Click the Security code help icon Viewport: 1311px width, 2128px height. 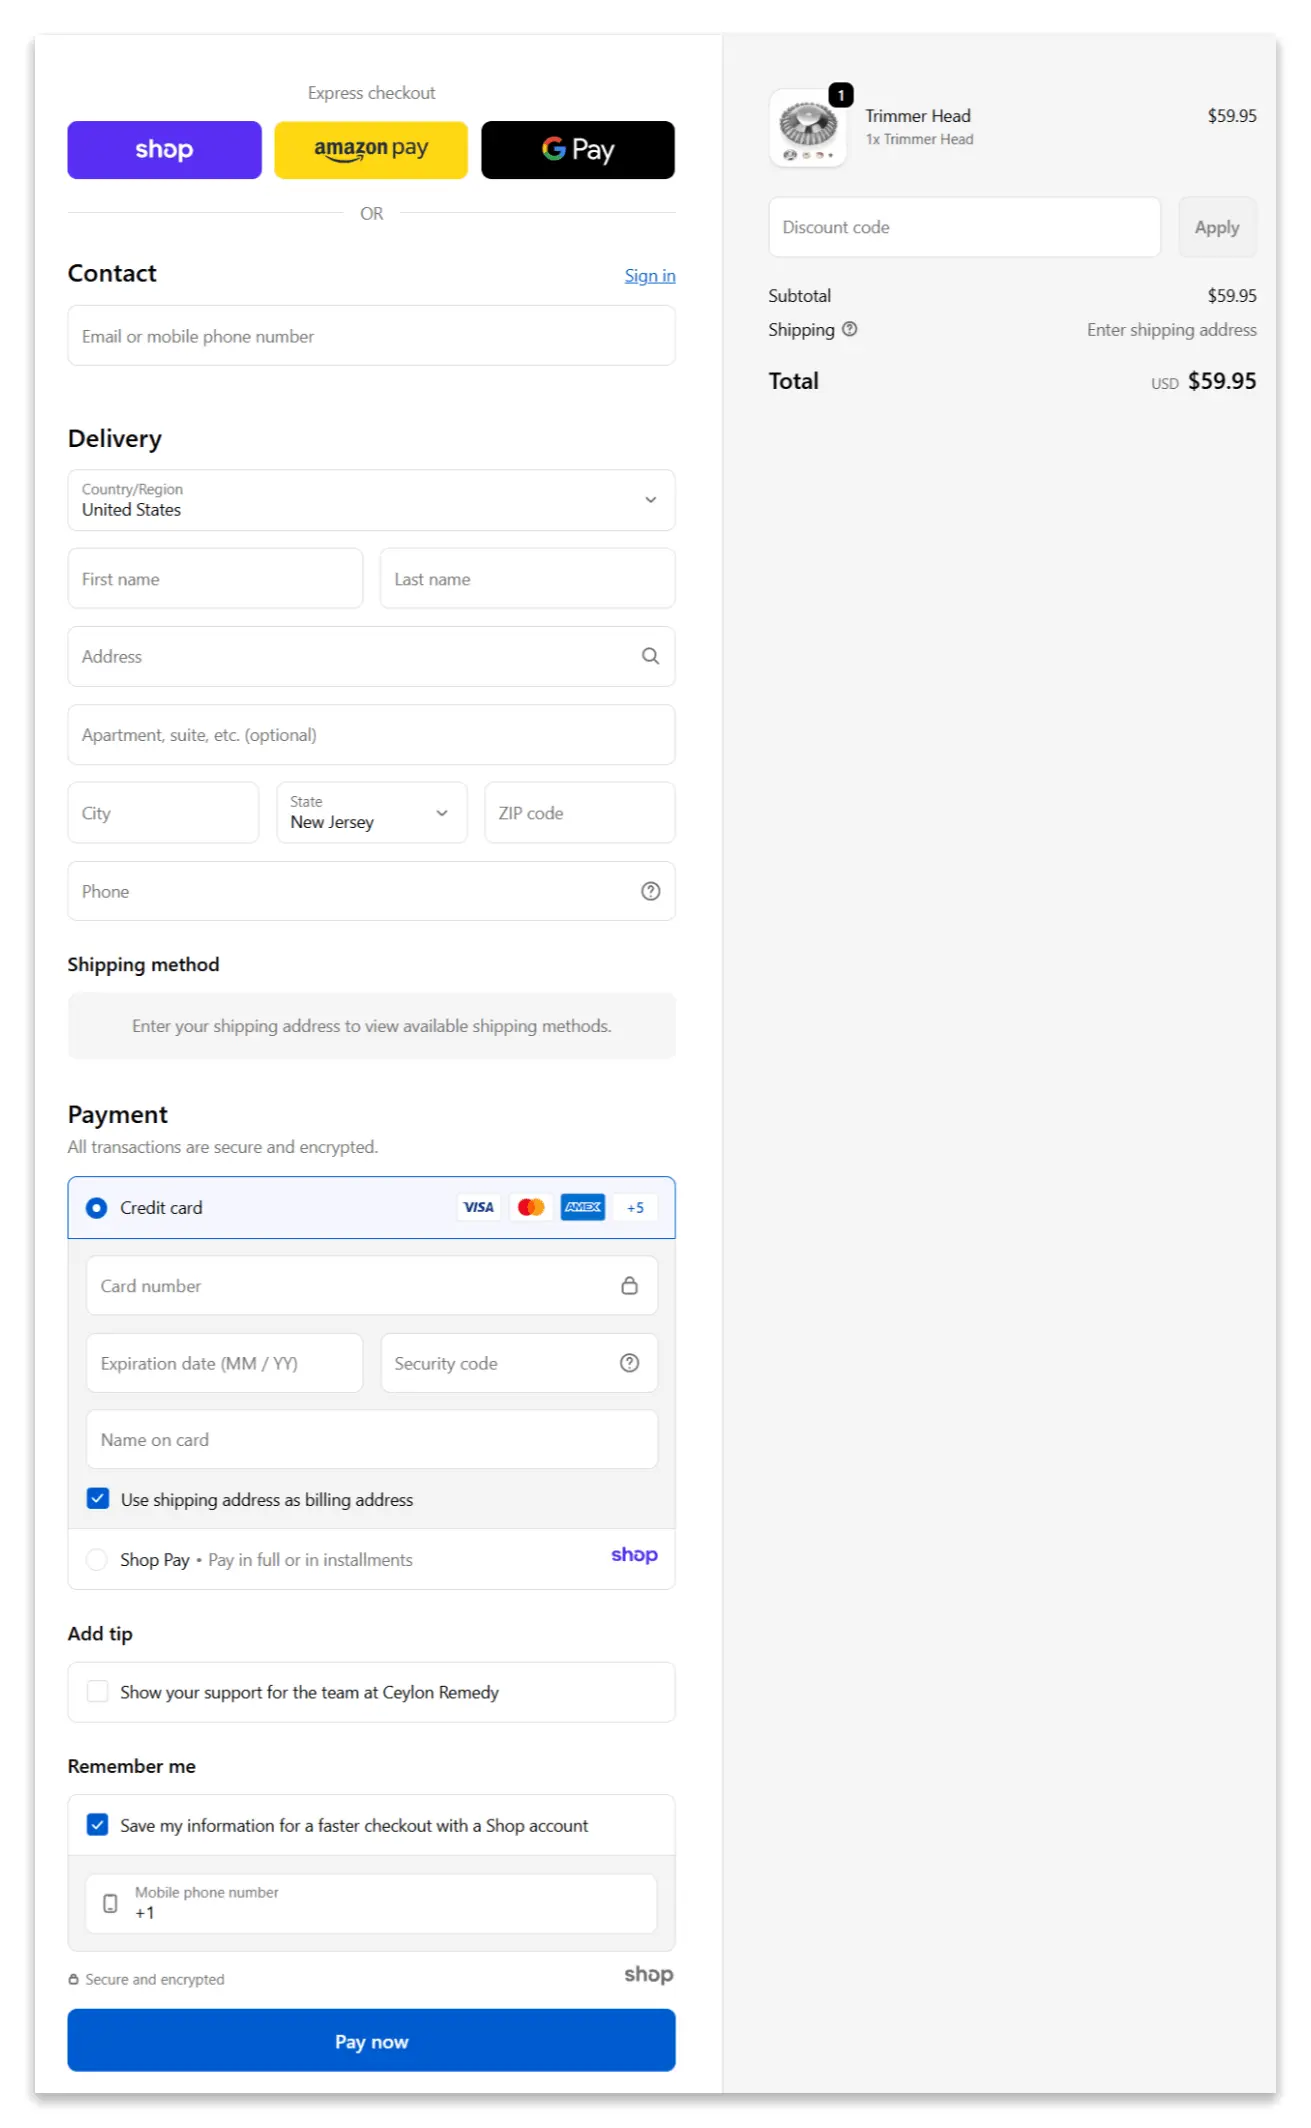(629, 1363)
